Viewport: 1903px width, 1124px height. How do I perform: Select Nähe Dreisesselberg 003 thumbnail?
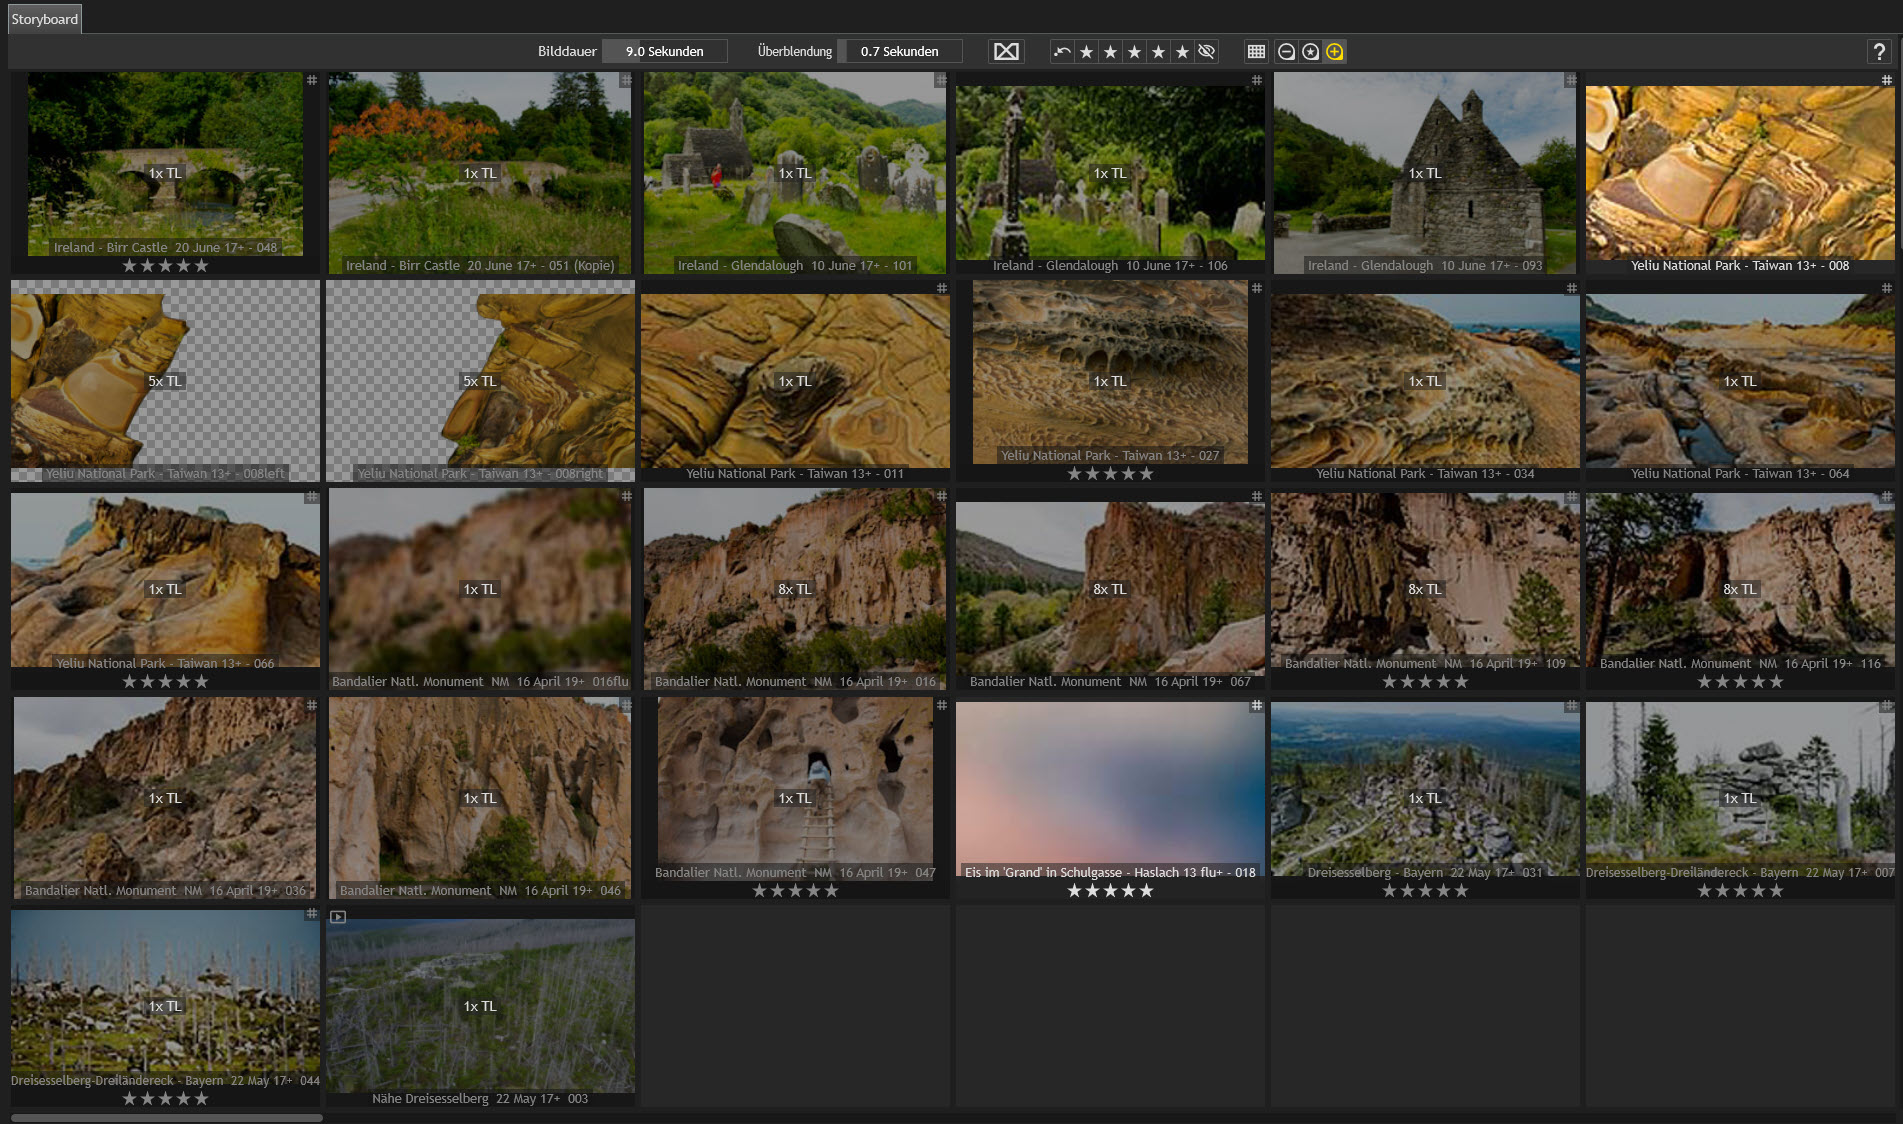480,1006
